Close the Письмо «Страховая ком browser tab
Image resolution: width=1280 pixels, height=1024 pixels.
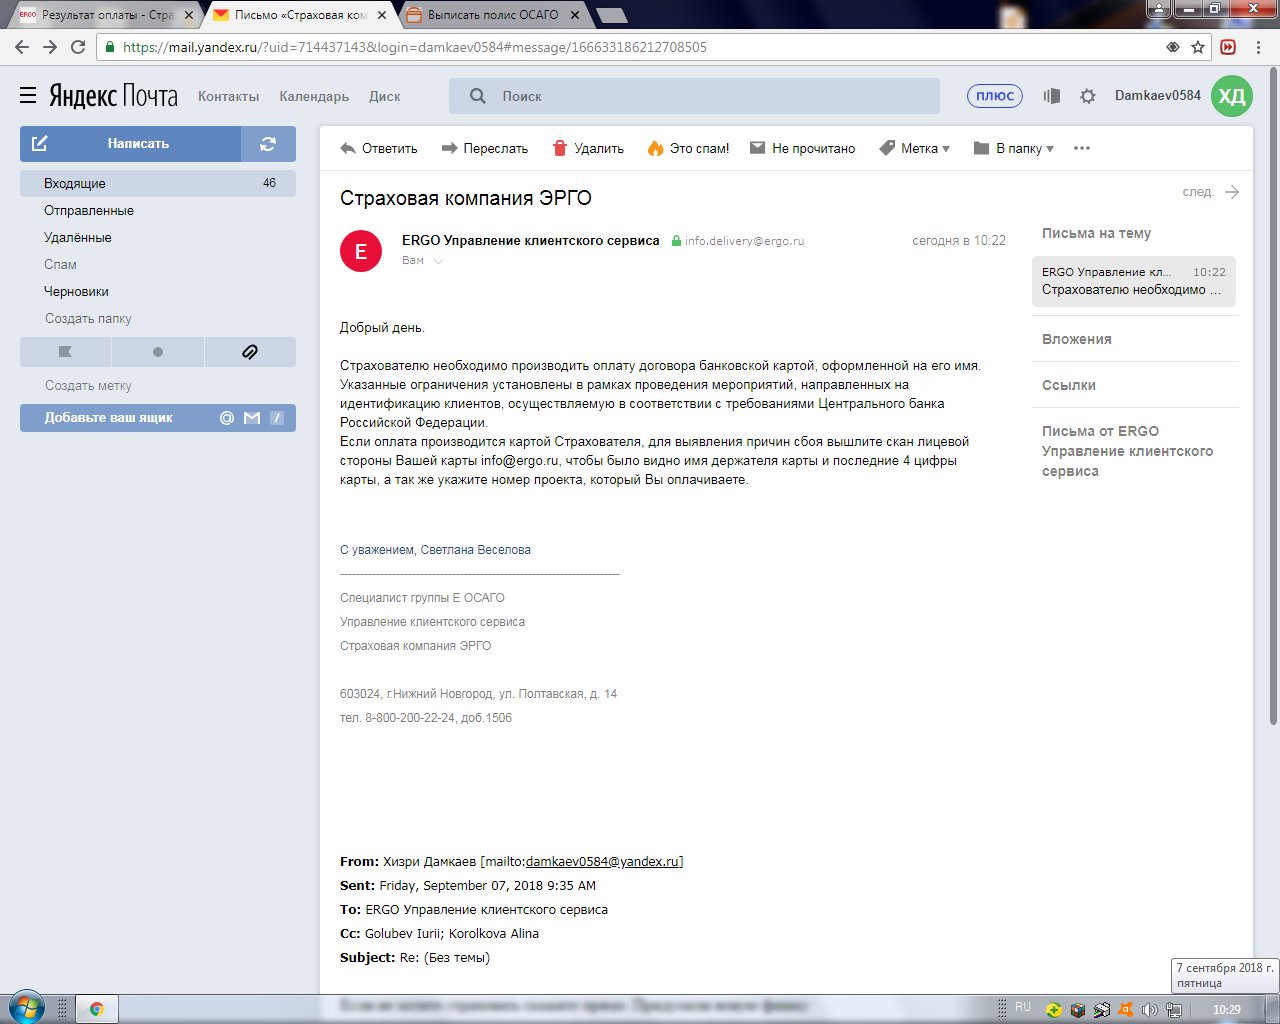point(382,15)
